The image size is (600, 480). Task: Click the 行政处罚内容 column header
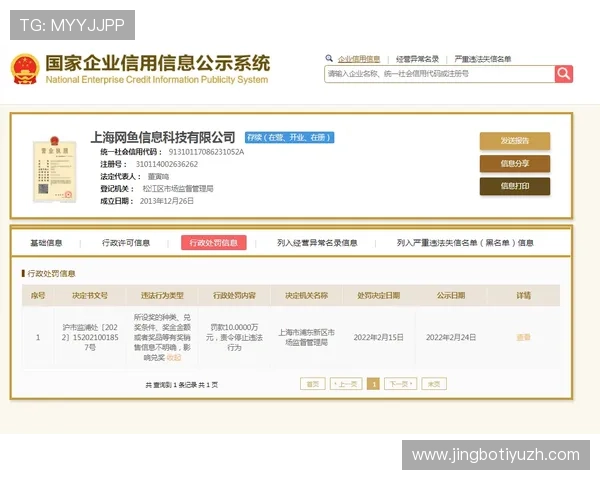click(235, 296)
